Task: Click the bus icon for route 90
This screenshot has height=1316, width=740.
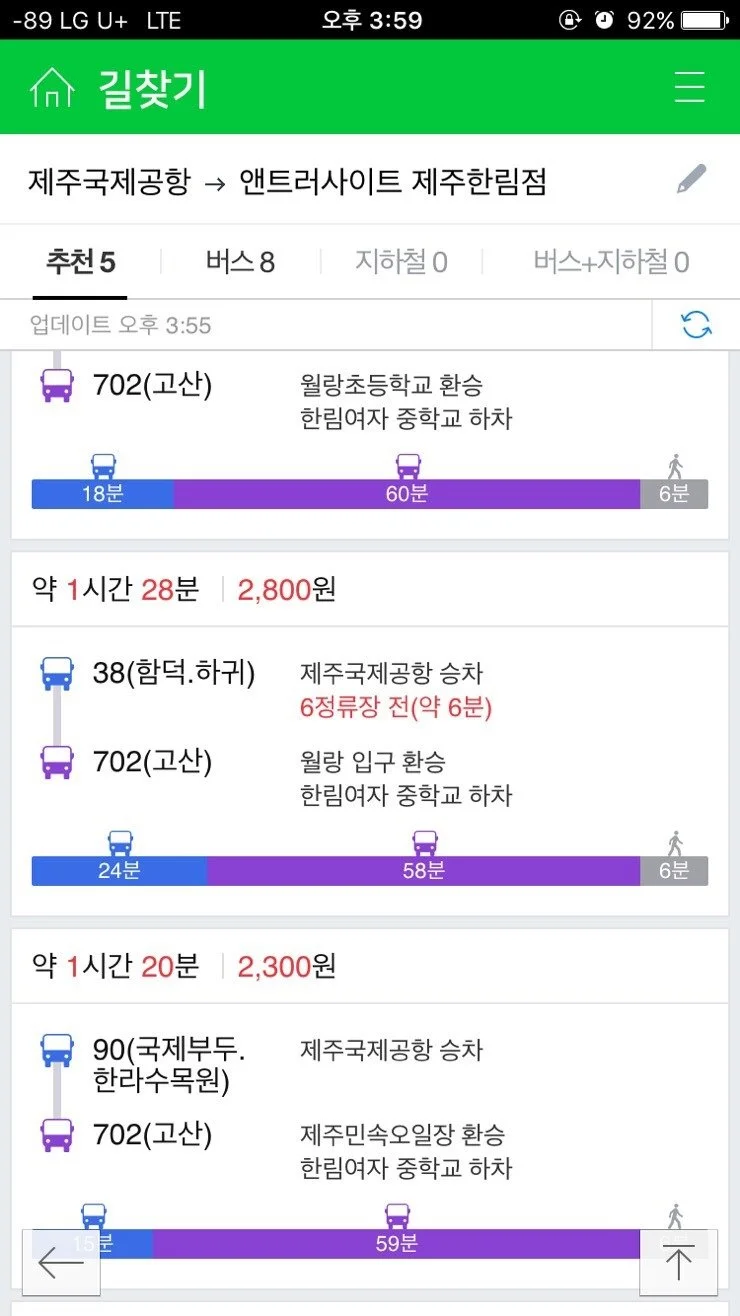Action: [55, 1050]
